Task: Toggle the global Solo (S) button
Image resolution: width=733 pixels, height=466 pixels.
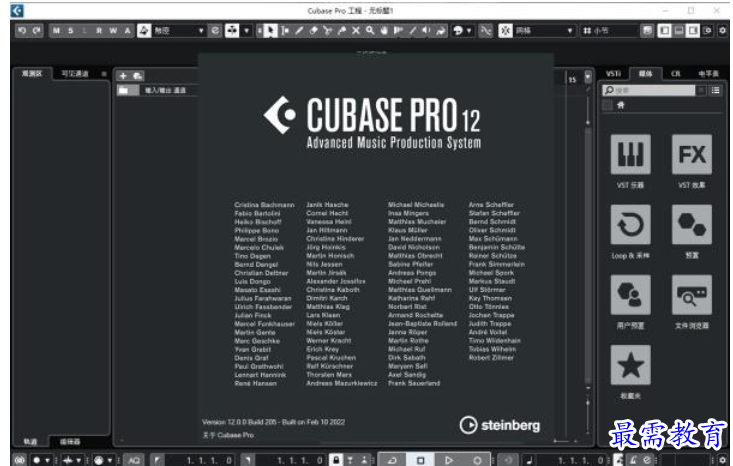Action: point(71,31)
